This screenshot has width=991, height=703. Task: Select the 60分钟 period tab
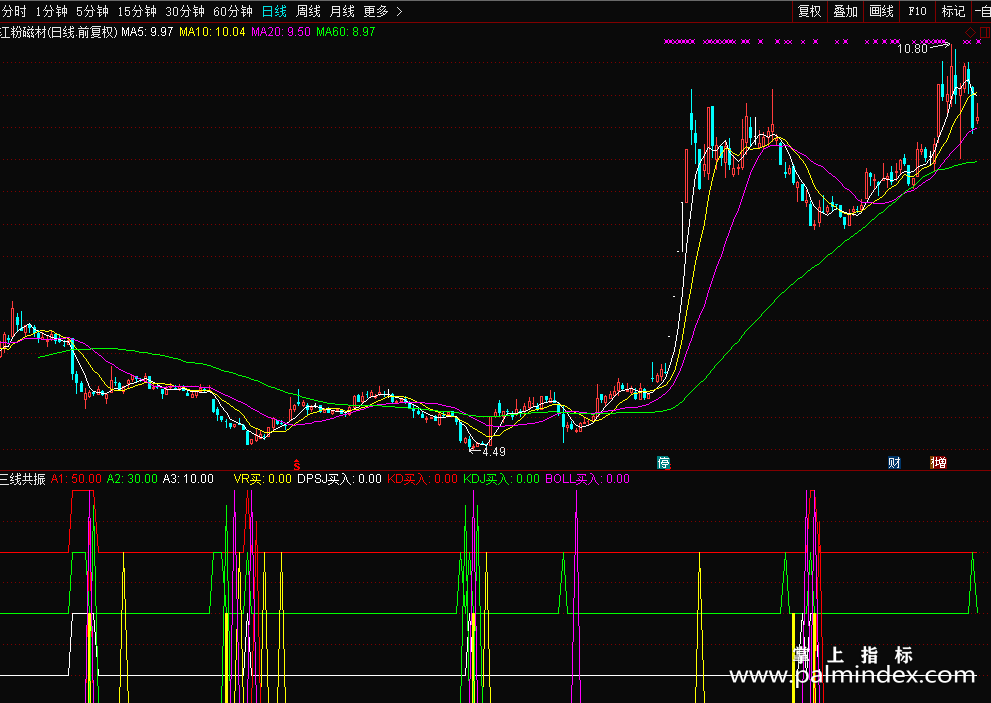point(233,11)
